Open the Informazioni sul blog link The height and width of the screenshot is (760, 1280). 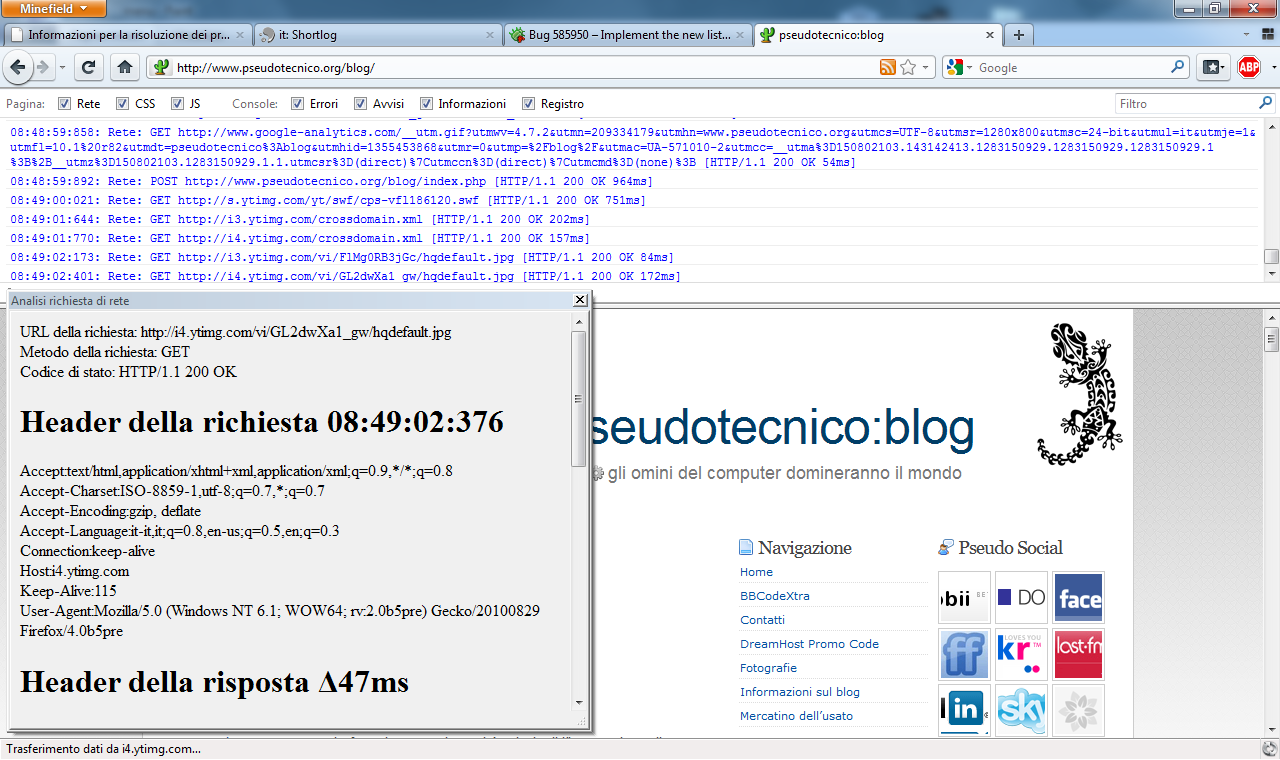pos(800,692)
